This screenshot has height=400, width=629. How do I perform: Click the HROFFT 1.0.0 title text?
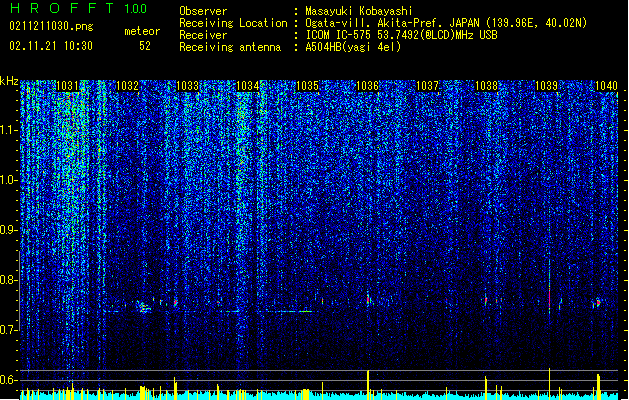coord(79,8)
